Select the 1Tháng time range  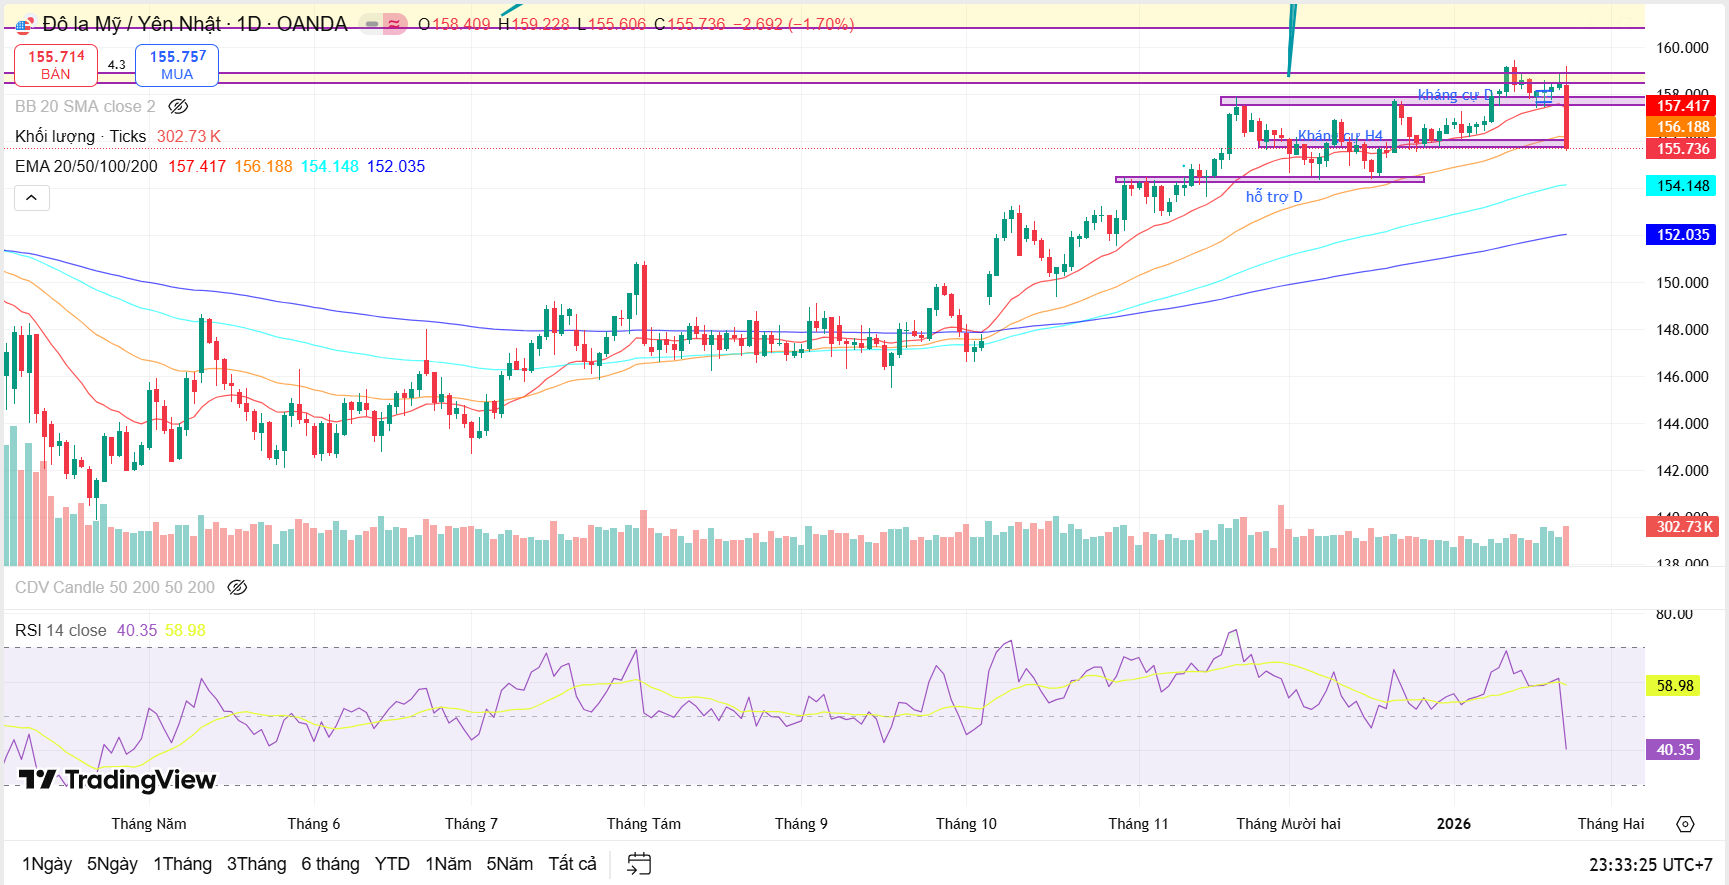tap(182, 864)
